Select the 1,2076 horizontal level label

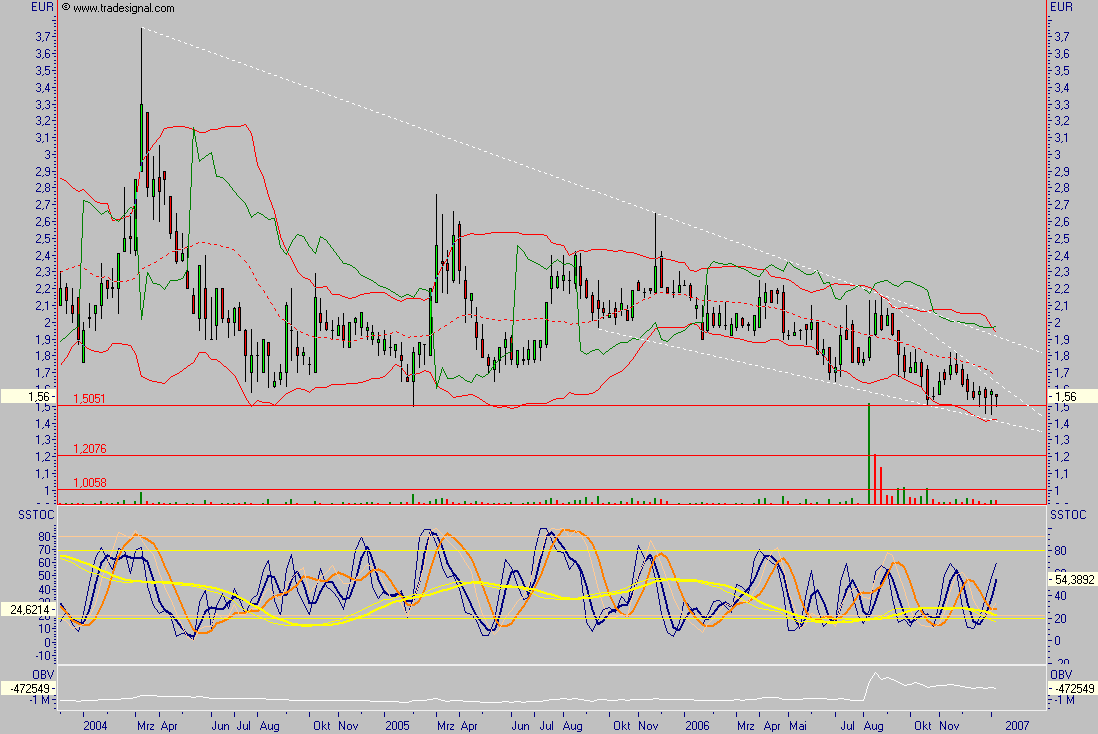90,448
